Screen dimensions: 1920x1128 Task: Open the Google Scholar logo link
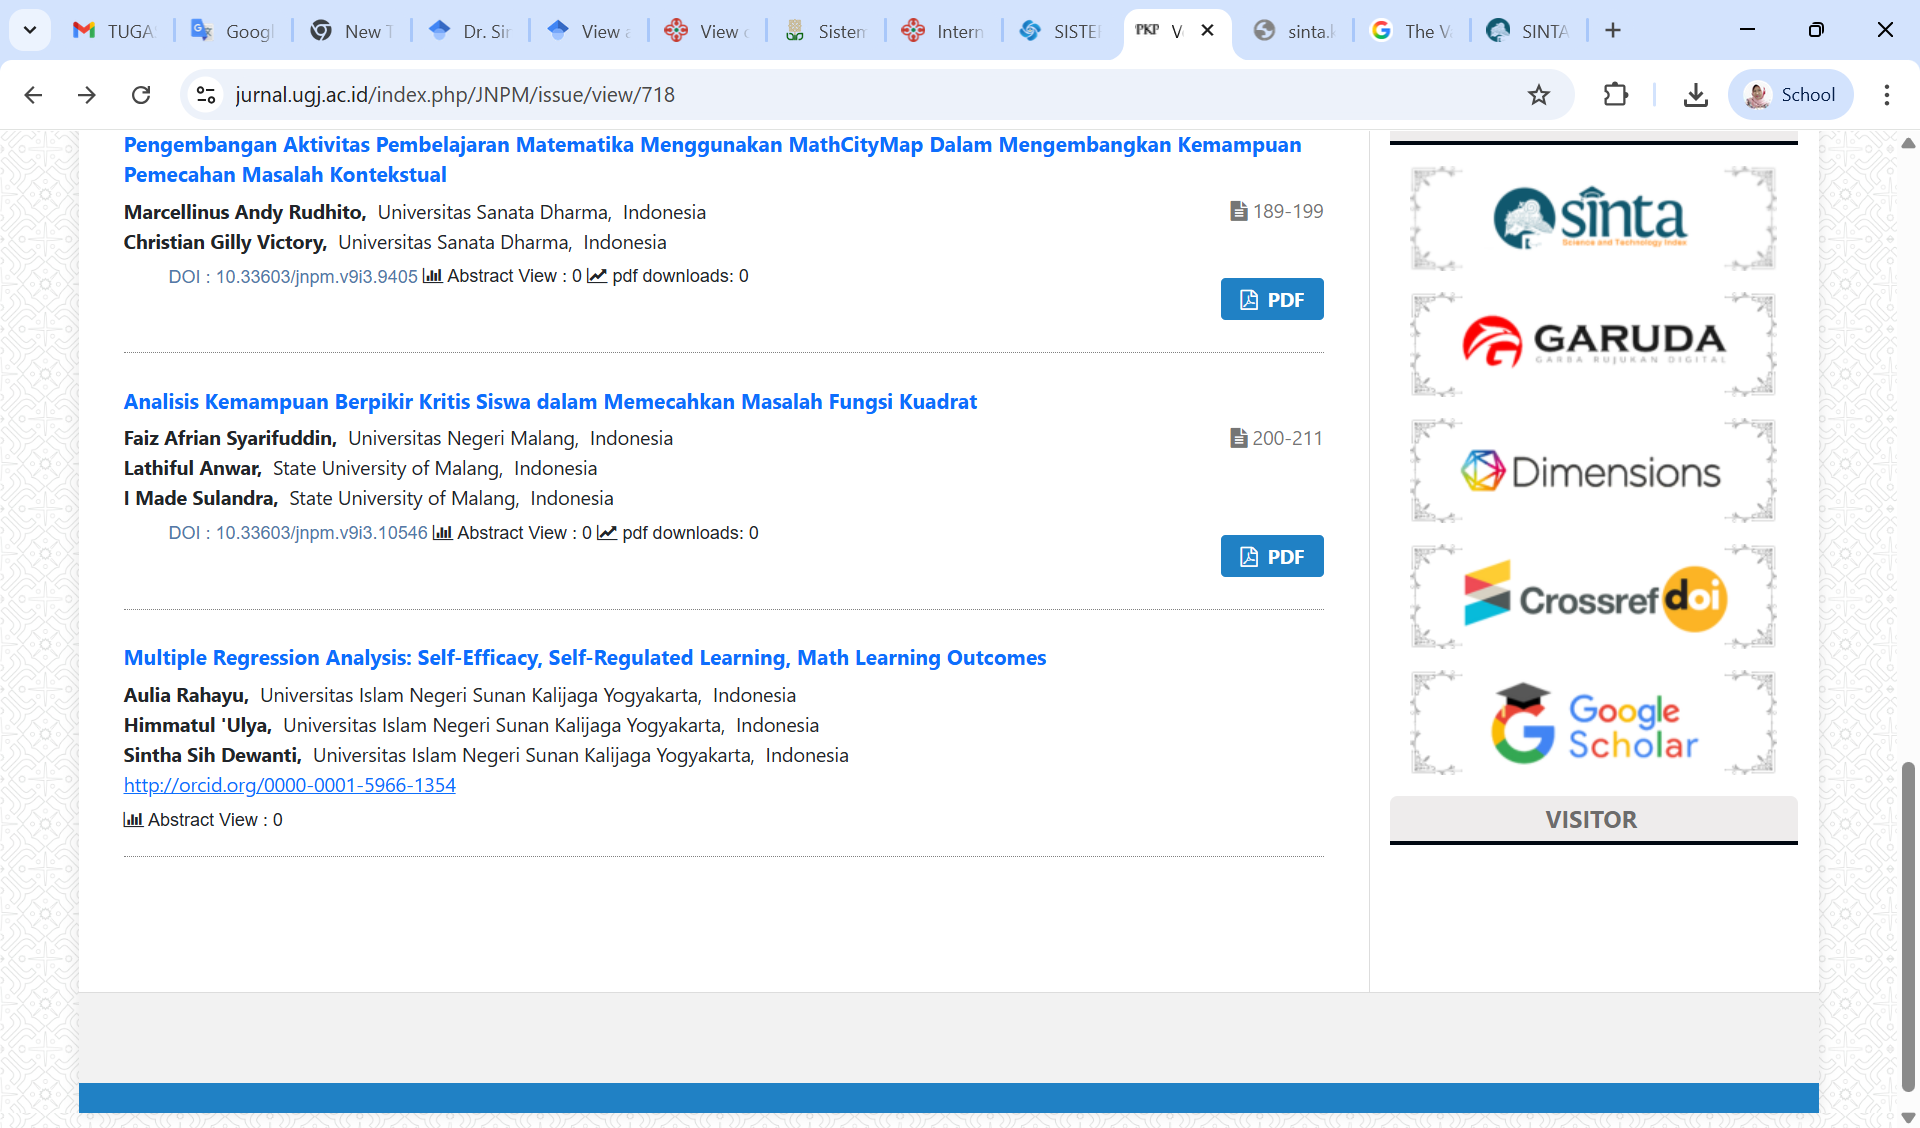(1592, 724)
